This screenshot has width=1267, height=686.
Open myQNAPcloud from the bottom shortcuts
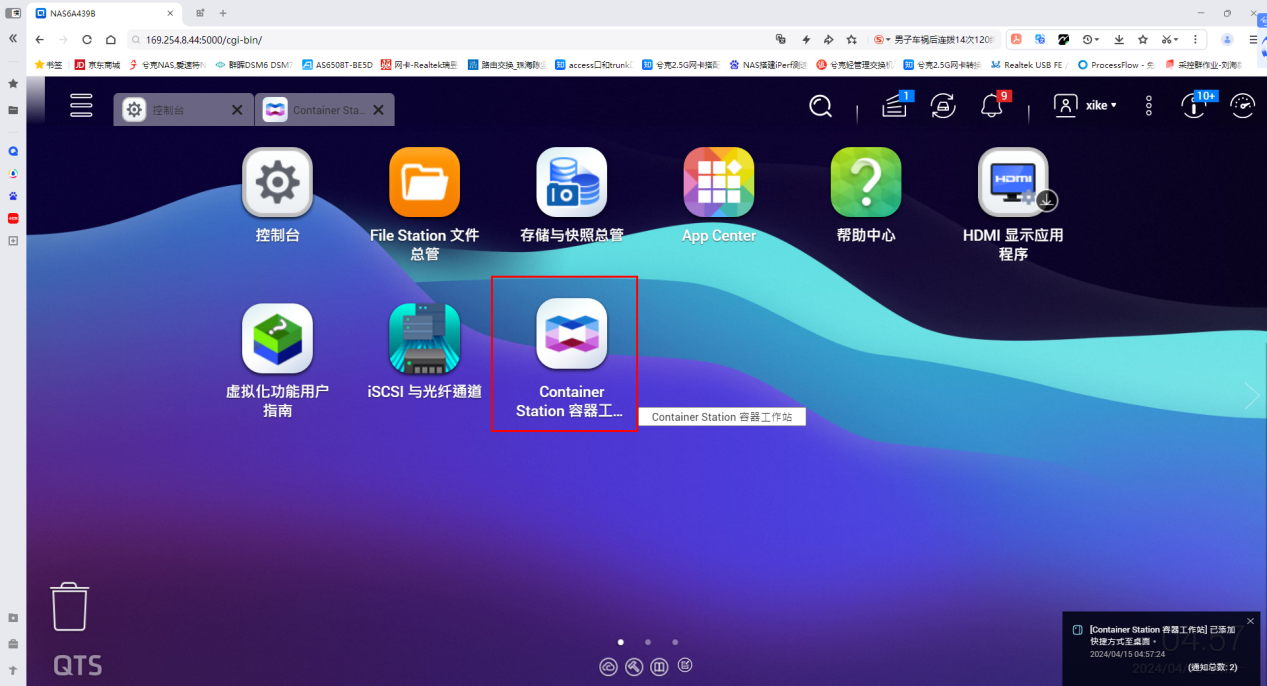tap(608, 666)
